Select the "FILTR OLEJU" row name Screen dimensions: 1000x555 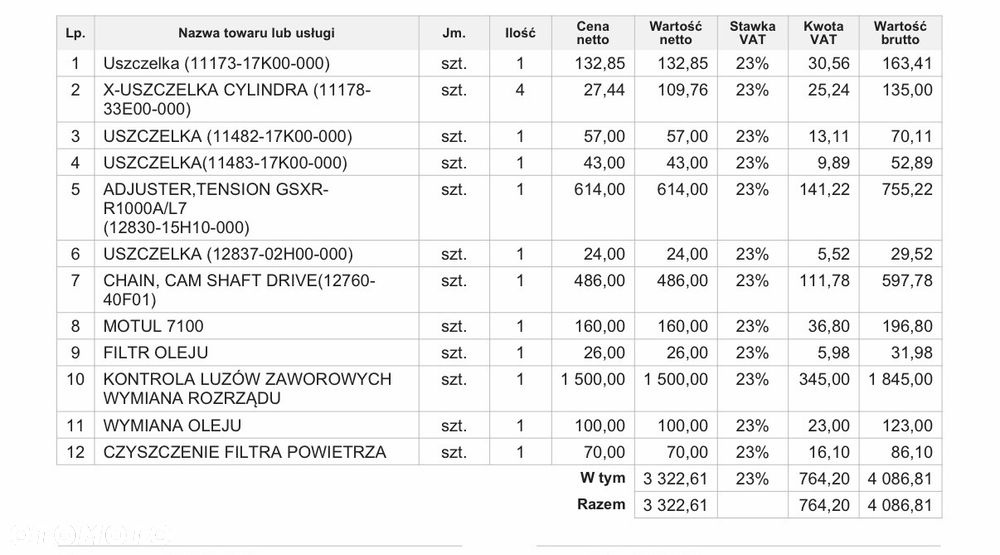pos(156,353)
